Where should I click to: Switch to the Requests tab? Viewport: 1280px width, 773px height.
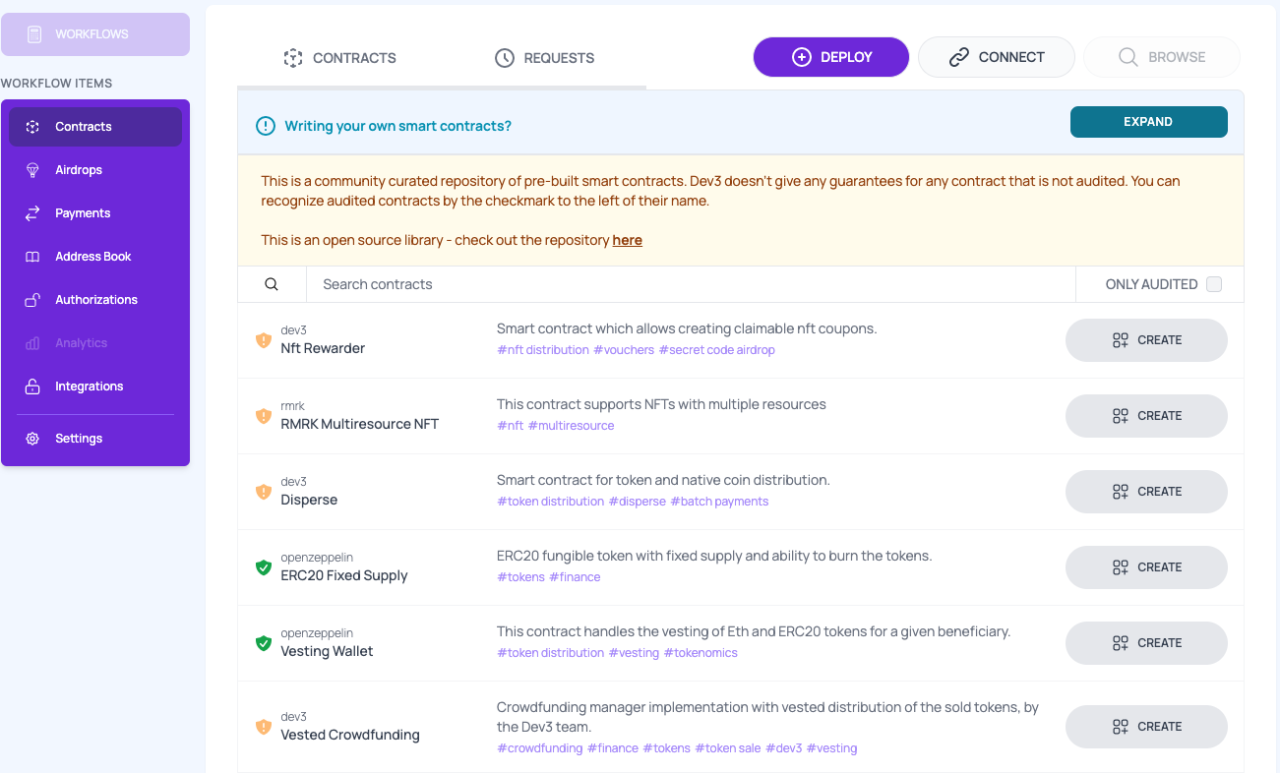pyautogui.click(x=545, y=58)
